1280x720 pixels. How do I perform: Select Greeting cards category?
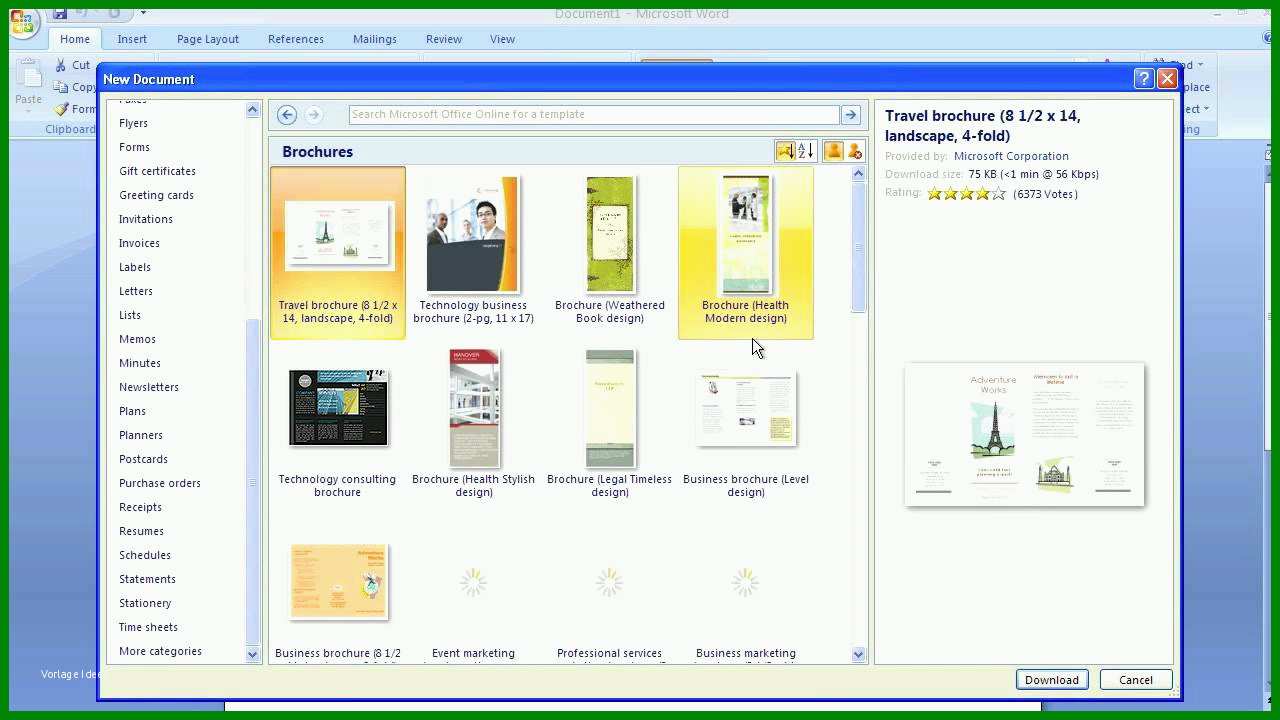pos(156,195)
